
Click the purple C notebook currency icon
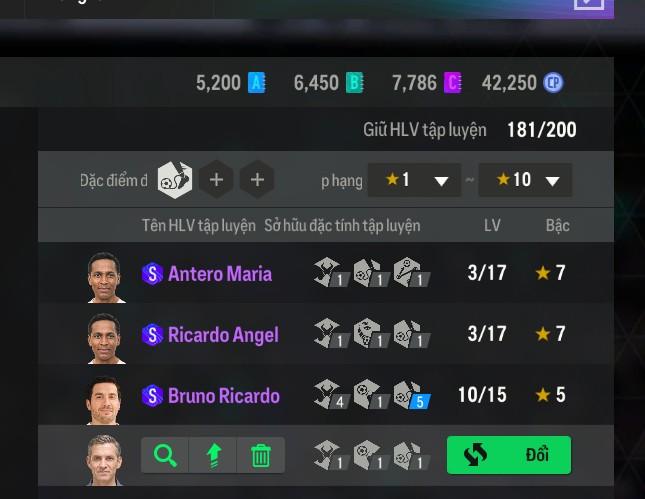[x=452, y=83]
